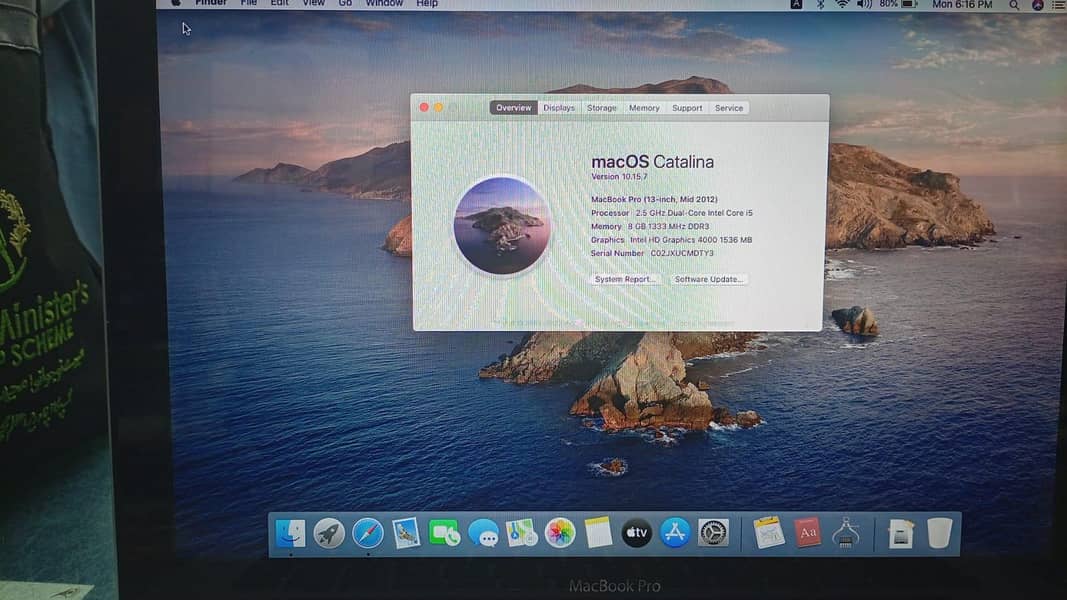
Task: Launch Apple TV from the Dock
Action: point(636,533)
